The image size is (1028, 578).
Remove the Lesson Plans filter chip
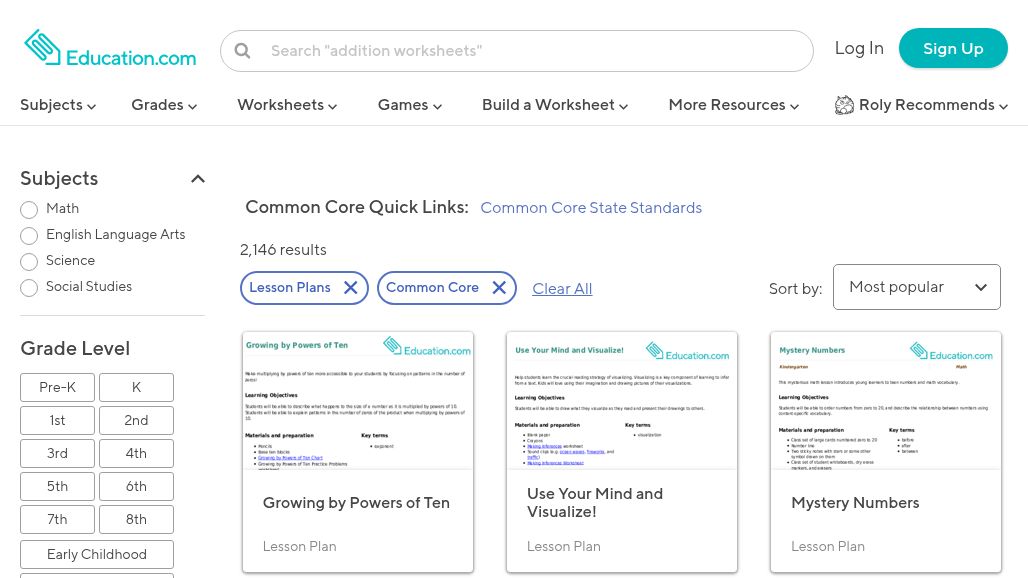coord(350,288)
